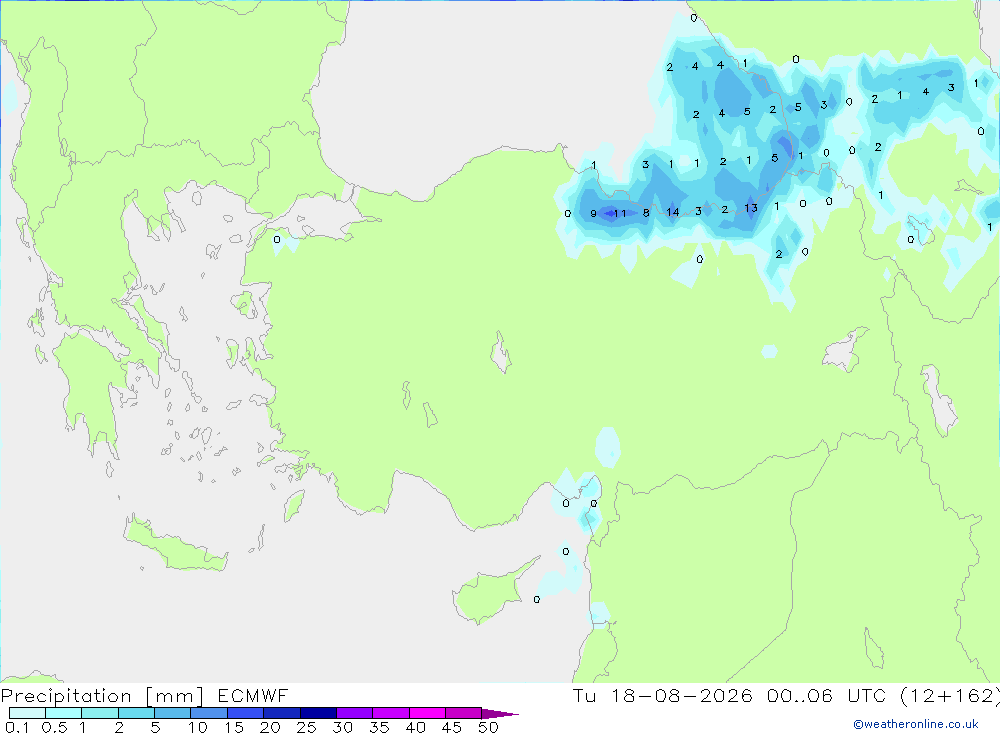
Task: Click the 2–5 mm legend color swatch
Action: (136, 713)
